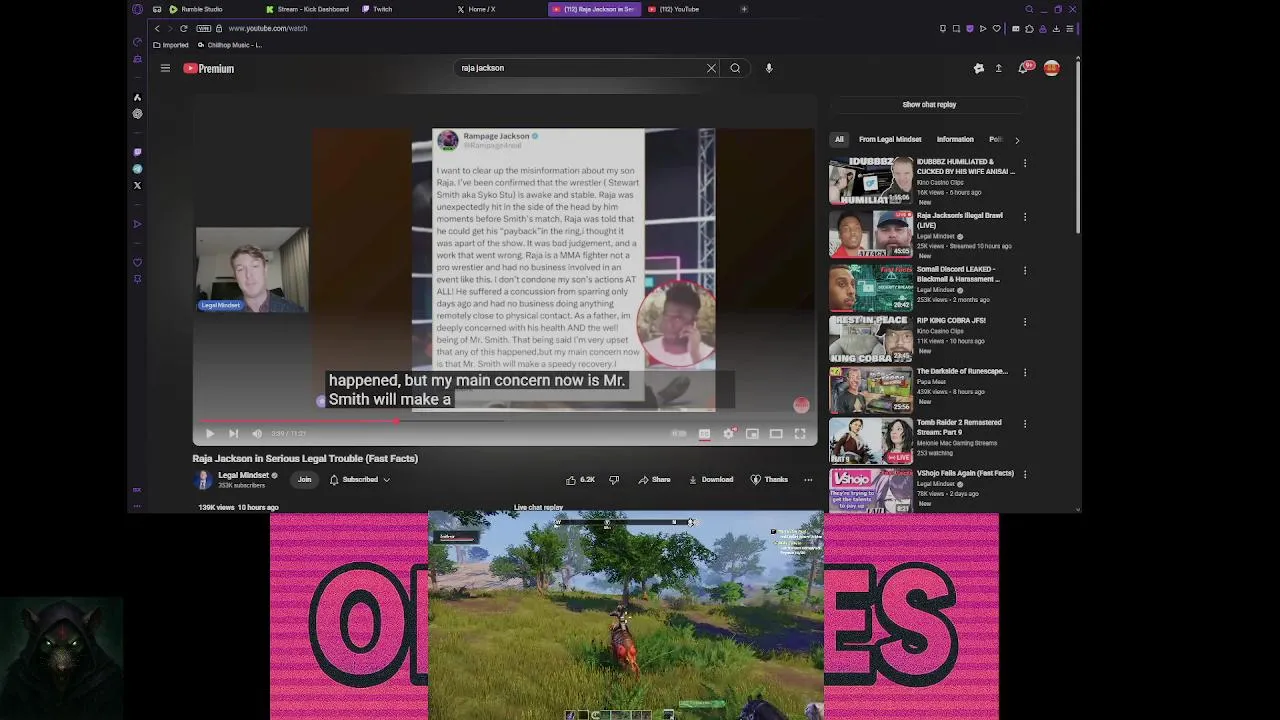Screen dimensions: 1280x720
Task: Reload the page
Action: [183, 28]
